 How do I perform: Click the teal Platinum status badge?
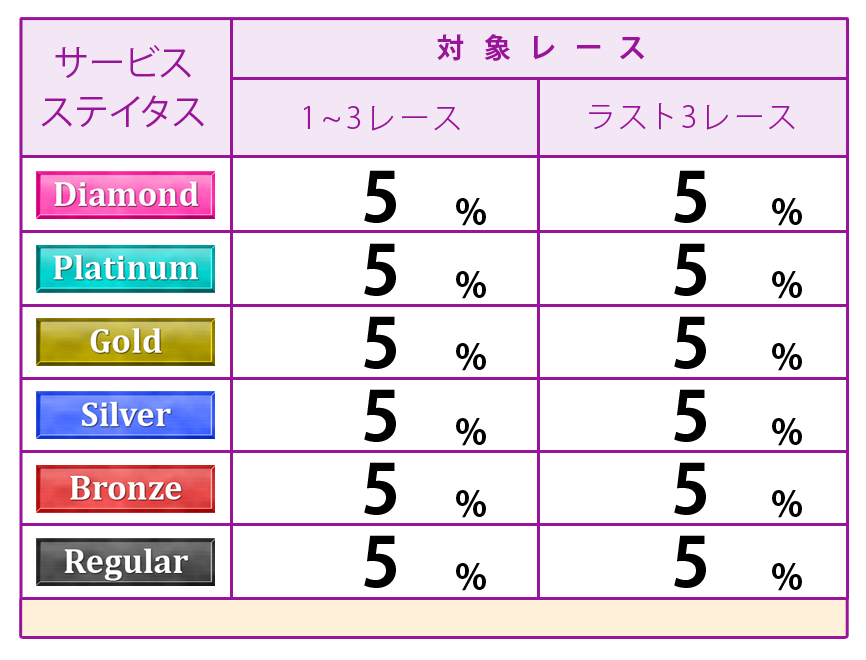tap(125, 268)
